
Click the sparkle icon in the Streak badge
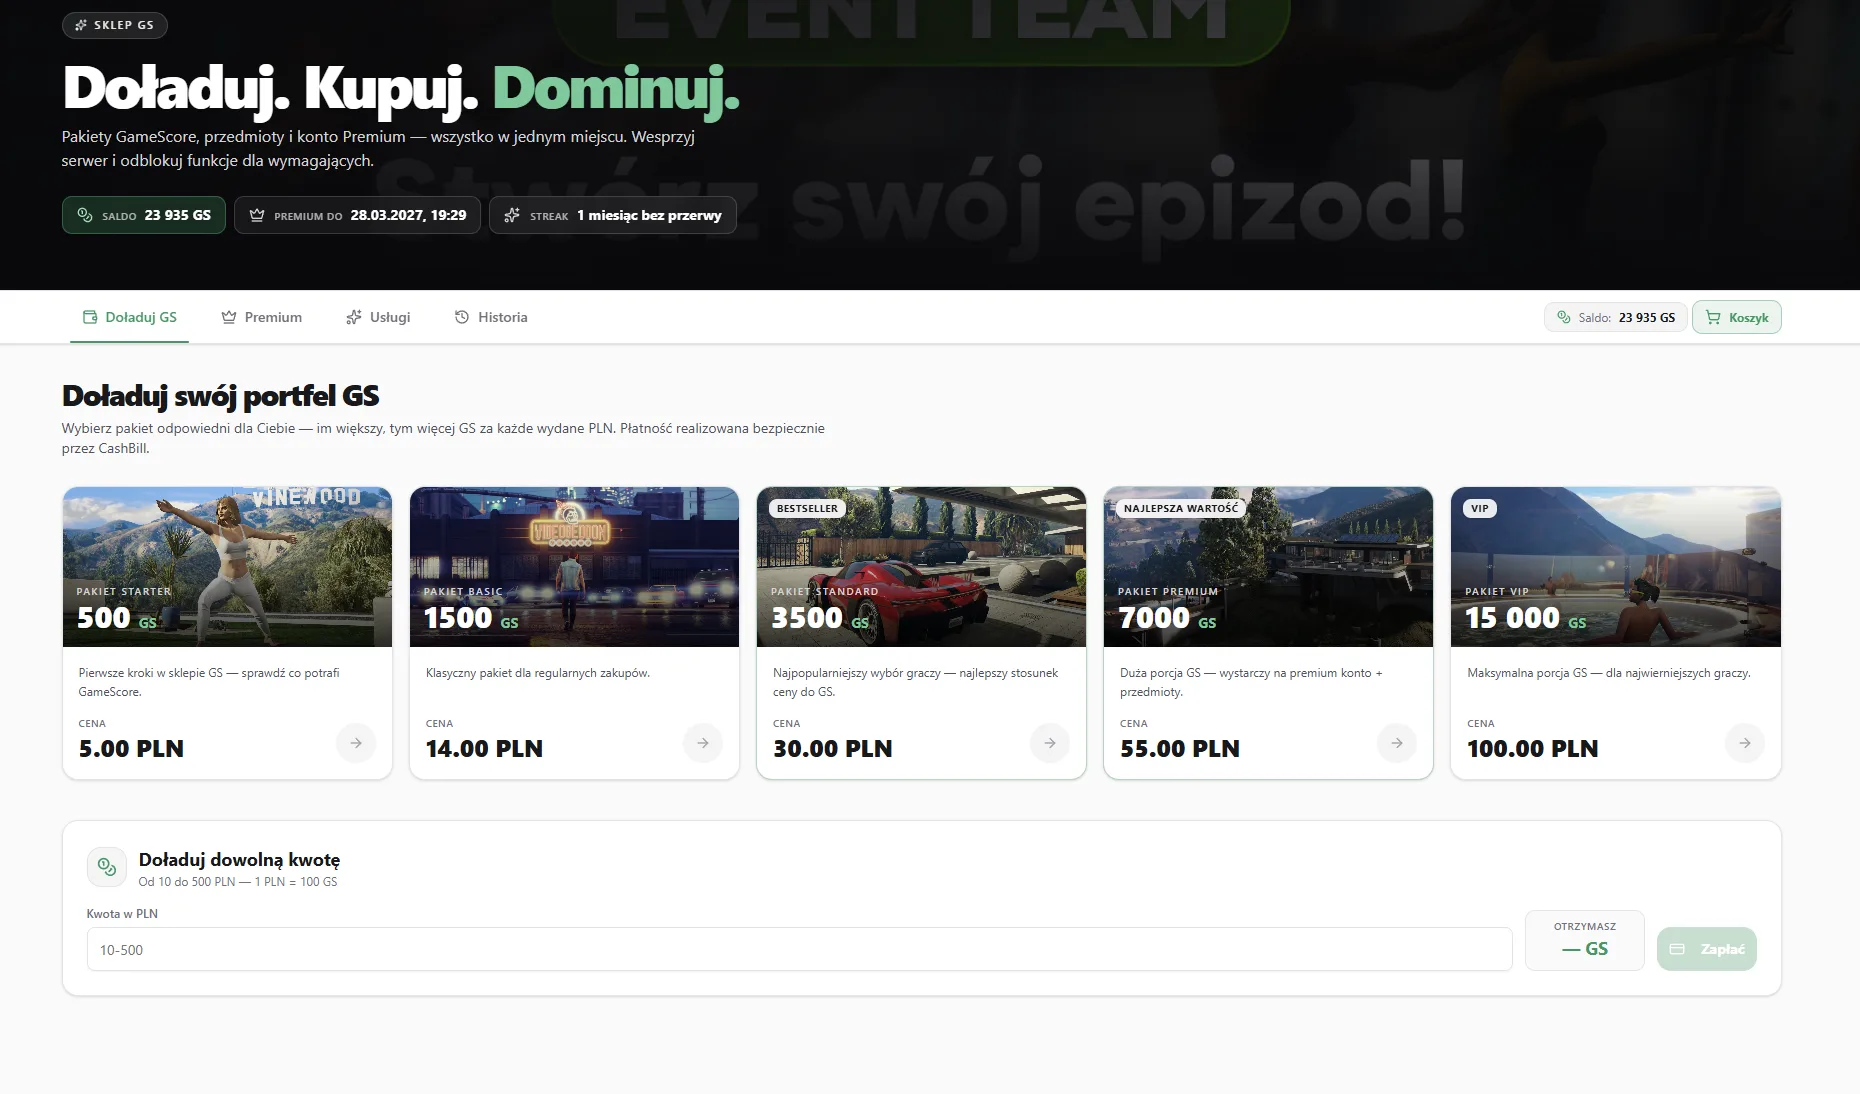(512, 215)
